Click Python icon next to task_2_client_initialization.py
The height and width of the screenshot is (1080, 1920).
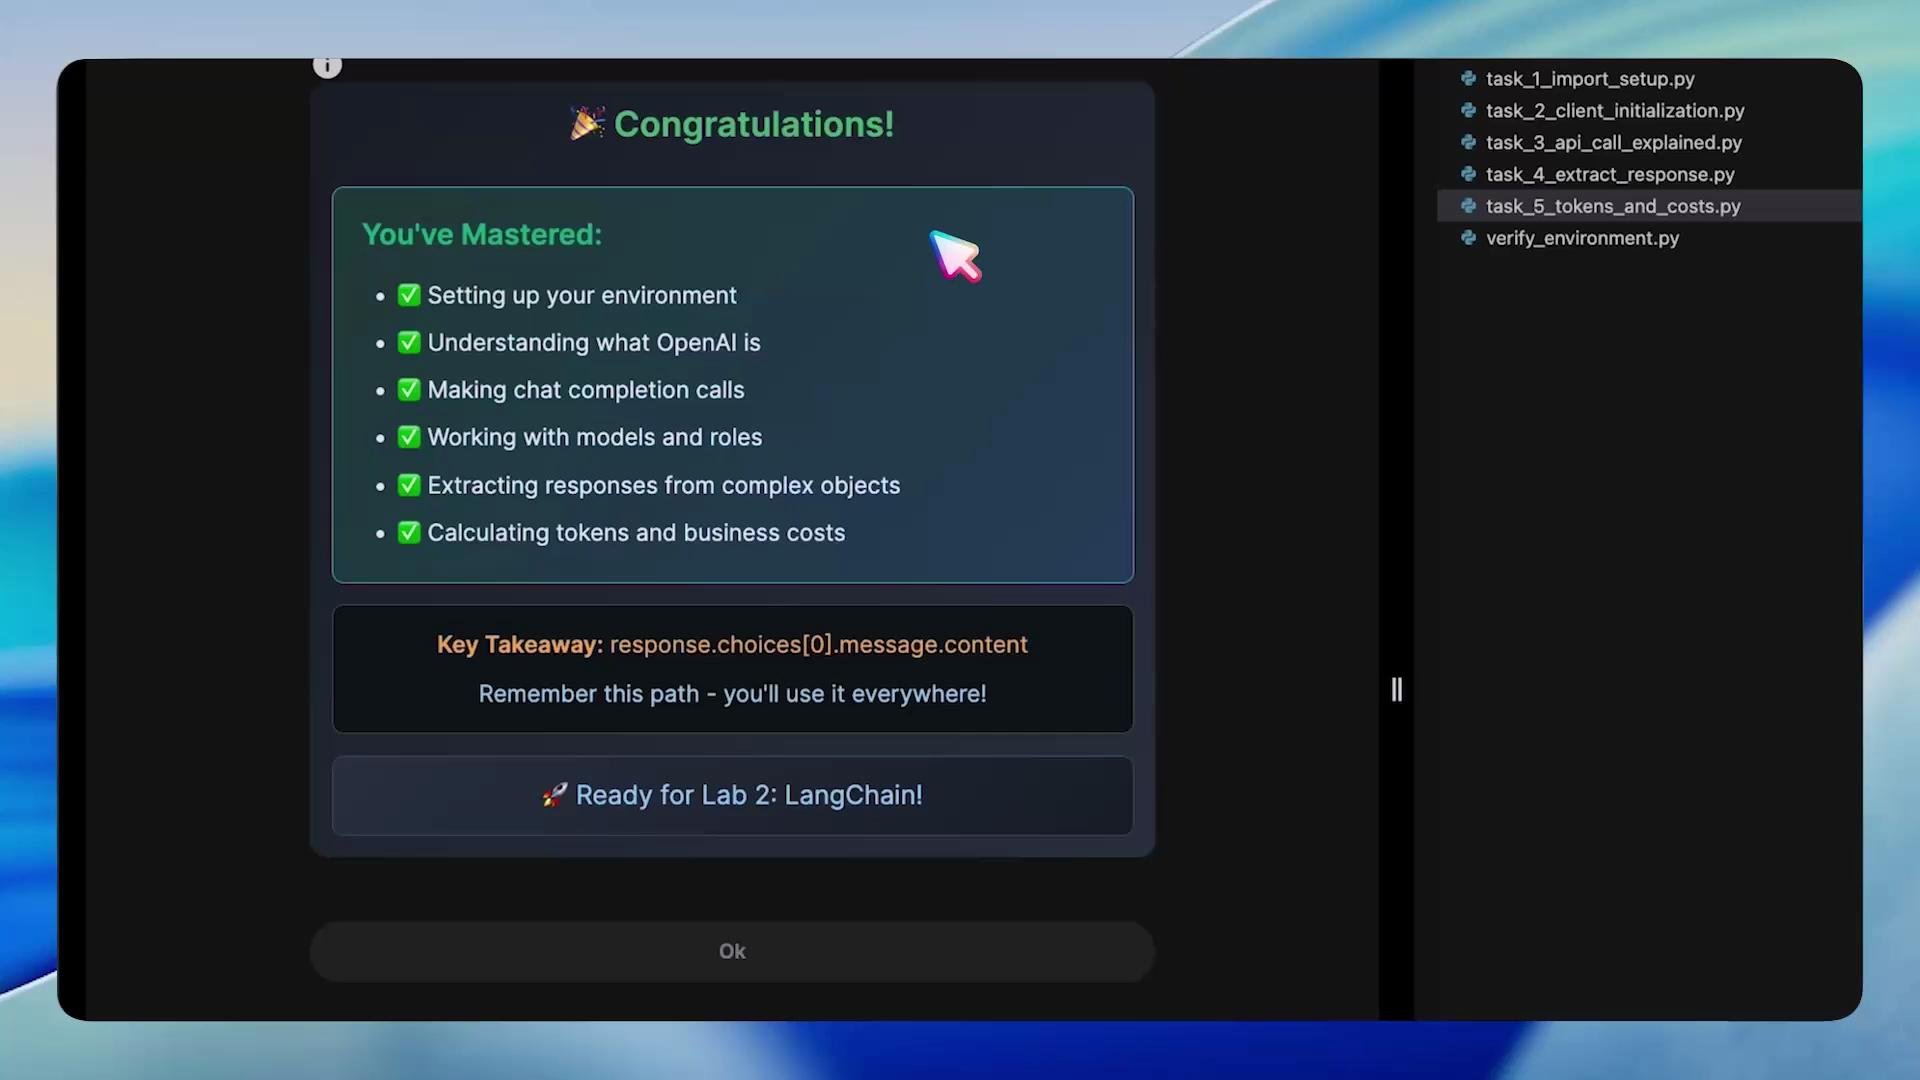point(1468,110)
